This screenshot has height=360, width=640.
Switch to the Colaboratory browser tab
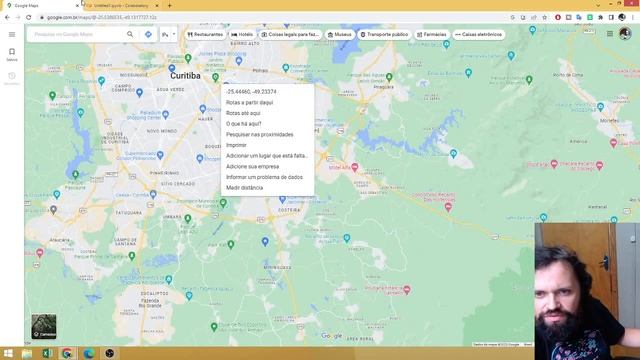(x=121, y=6)
